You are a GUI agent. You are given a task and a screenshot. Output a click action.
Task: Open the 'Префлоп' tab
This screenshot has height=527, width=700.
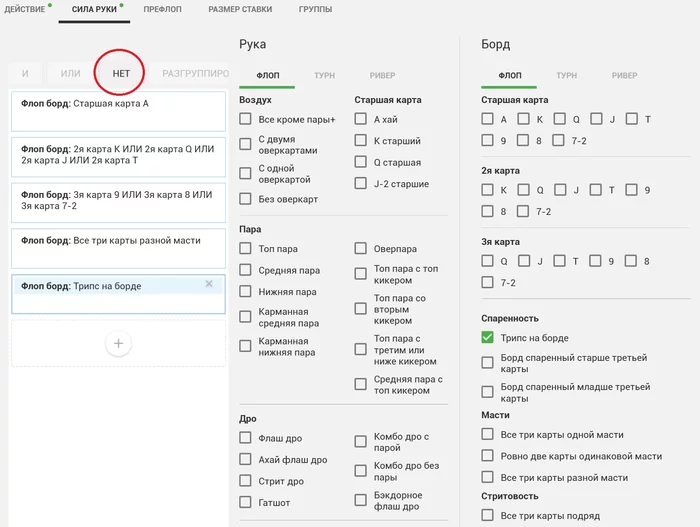(x=162, y=8)
